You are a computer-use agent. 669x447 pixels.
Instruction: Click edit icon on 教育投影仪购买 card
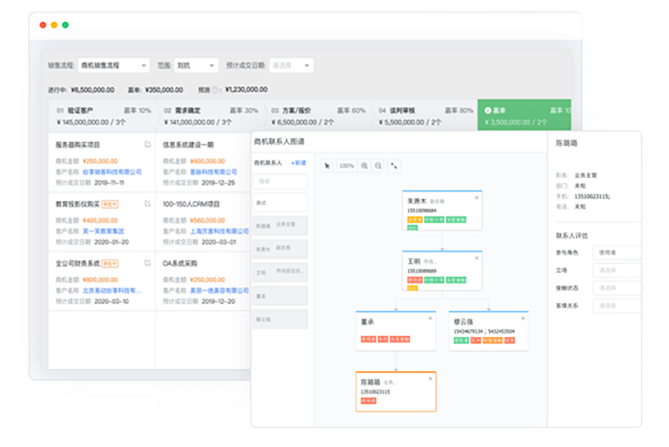pos(148,204)
